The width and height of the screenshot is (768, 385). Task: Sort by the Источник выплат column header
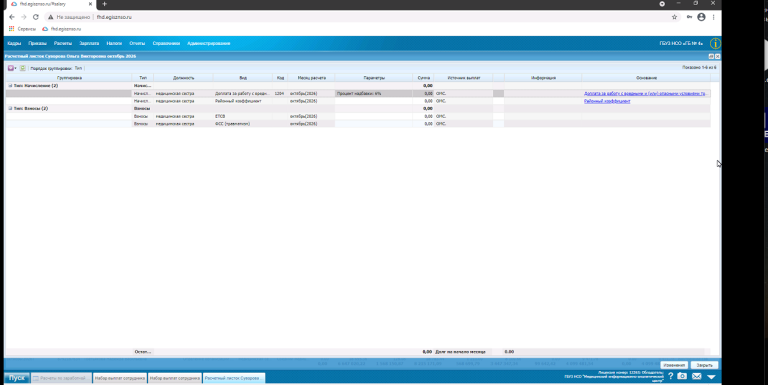coord(463,78)
